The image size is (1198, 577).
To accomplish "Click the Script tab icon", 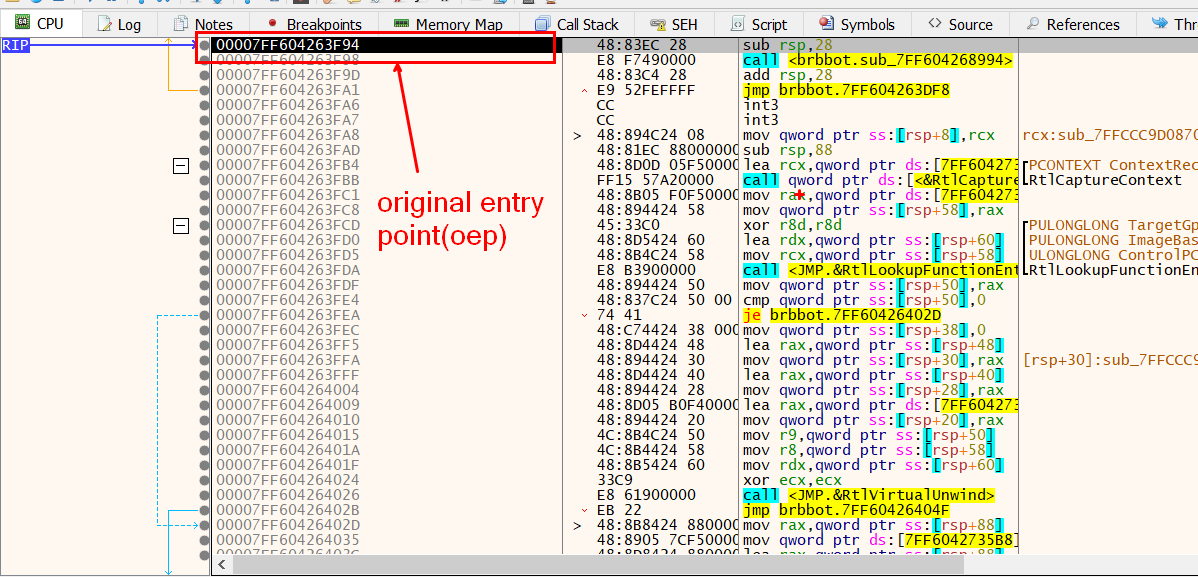I will click(737, 24).
